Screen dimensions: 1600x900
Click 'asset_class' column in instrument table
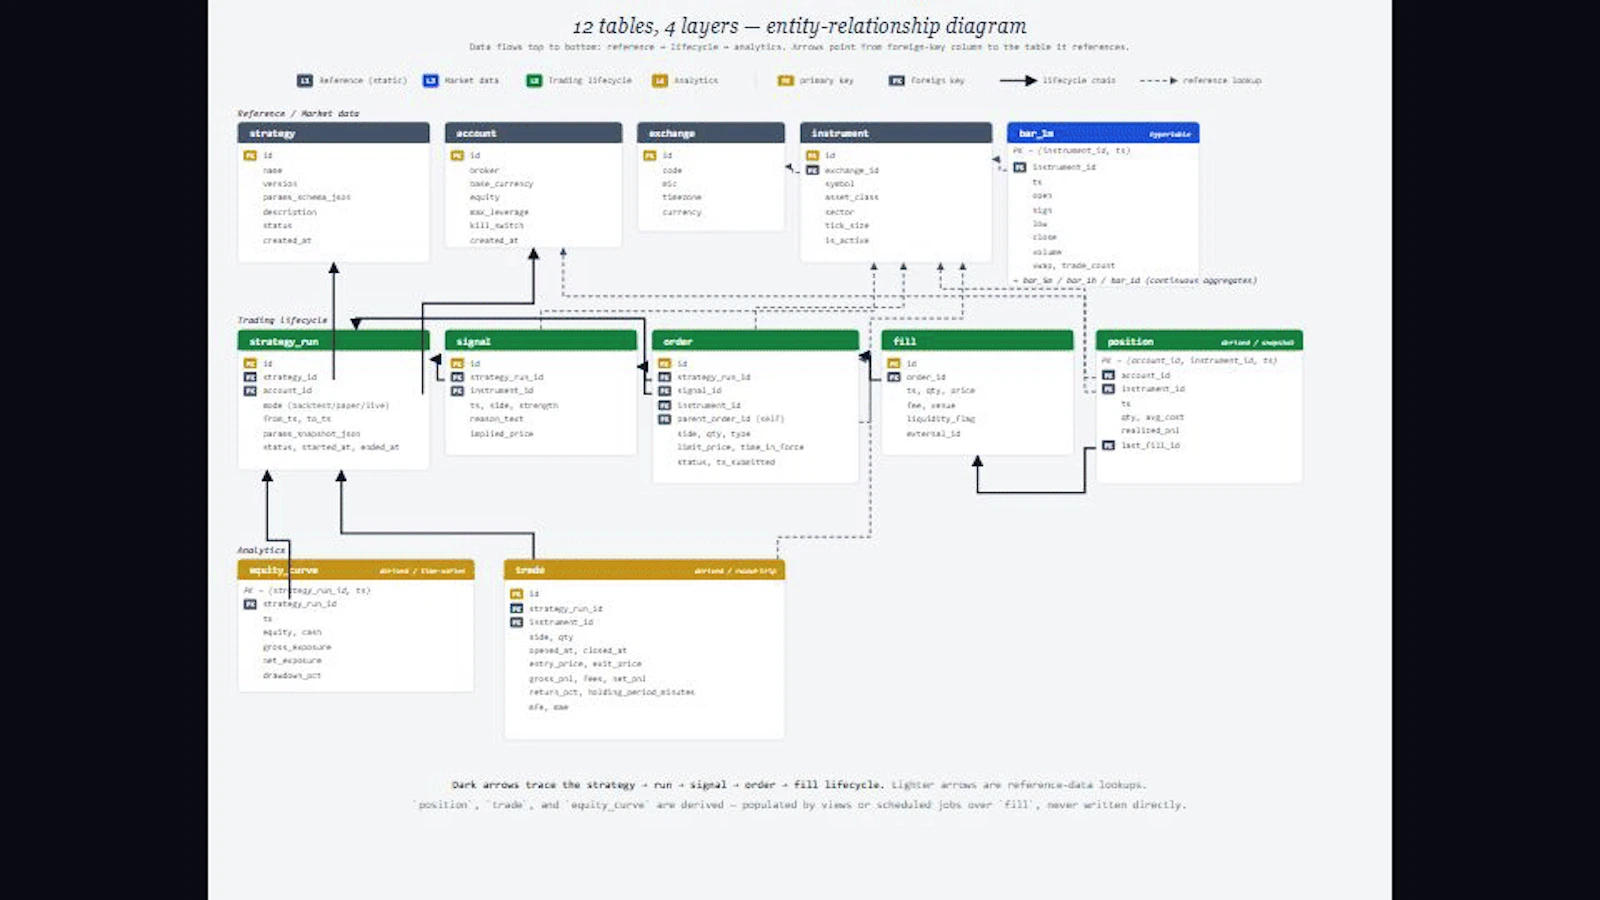(852, 197)
